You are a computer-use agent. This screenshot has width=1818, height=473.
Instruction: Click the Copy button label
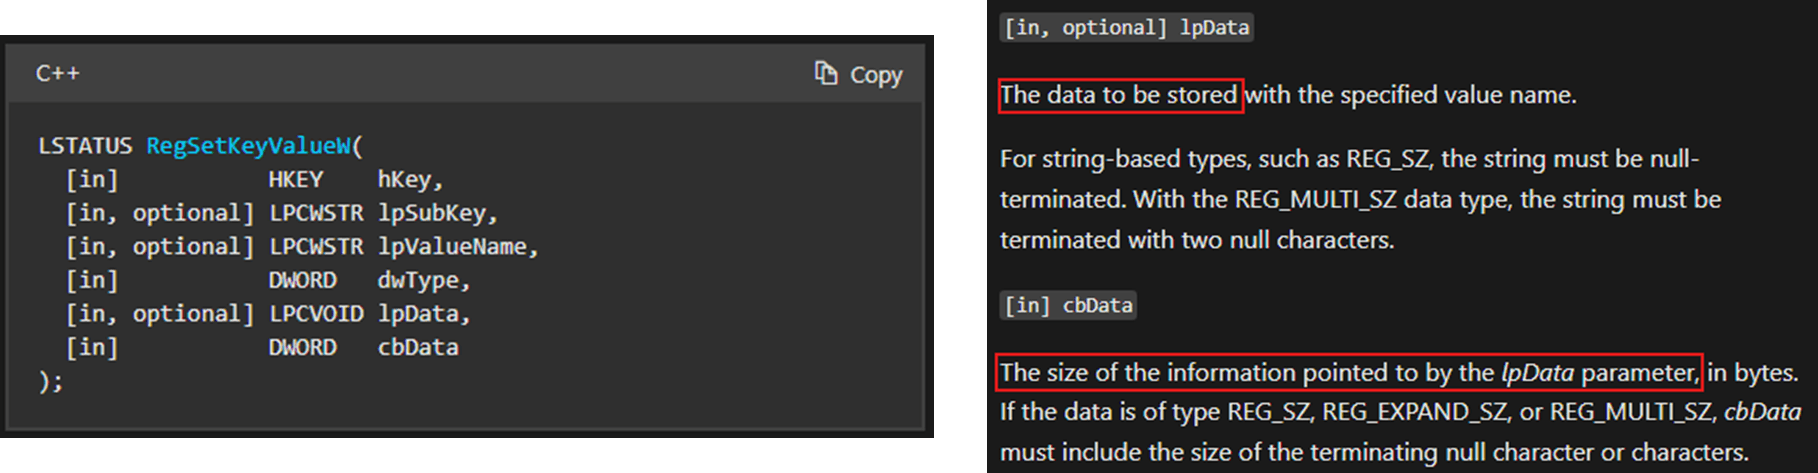click(876, 75)
